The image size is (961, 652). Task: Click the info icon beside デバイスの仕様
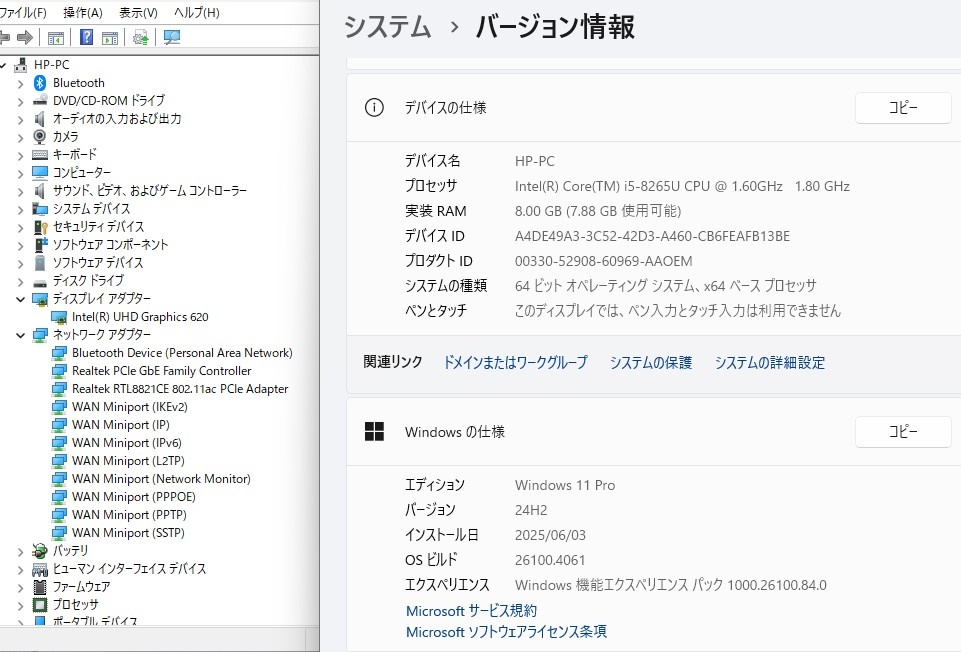coord(374,108)
